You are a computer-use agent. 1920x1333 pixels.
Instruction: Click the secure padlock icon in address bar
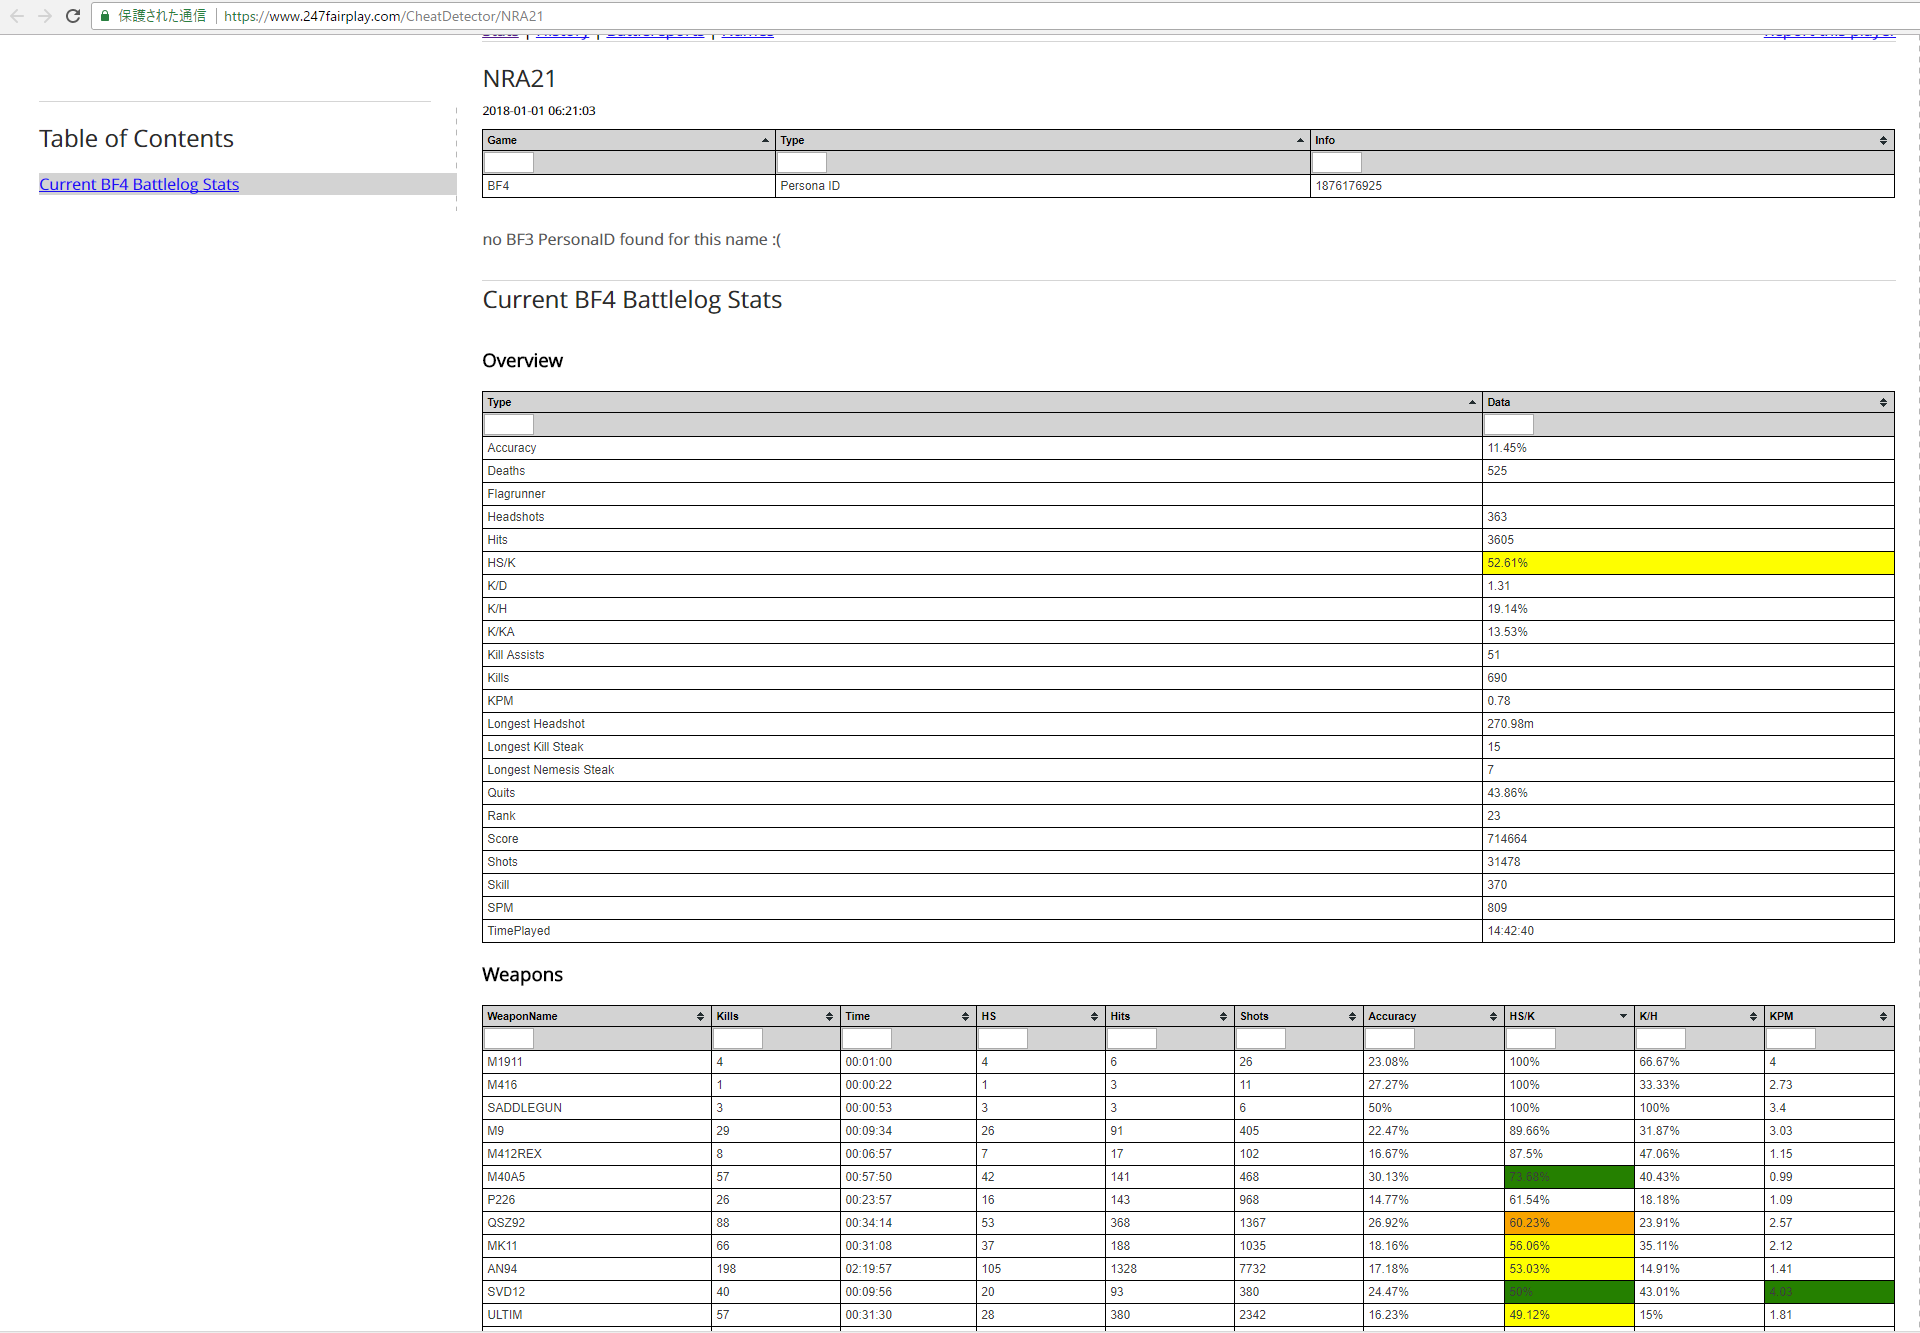tap(105, 16)
